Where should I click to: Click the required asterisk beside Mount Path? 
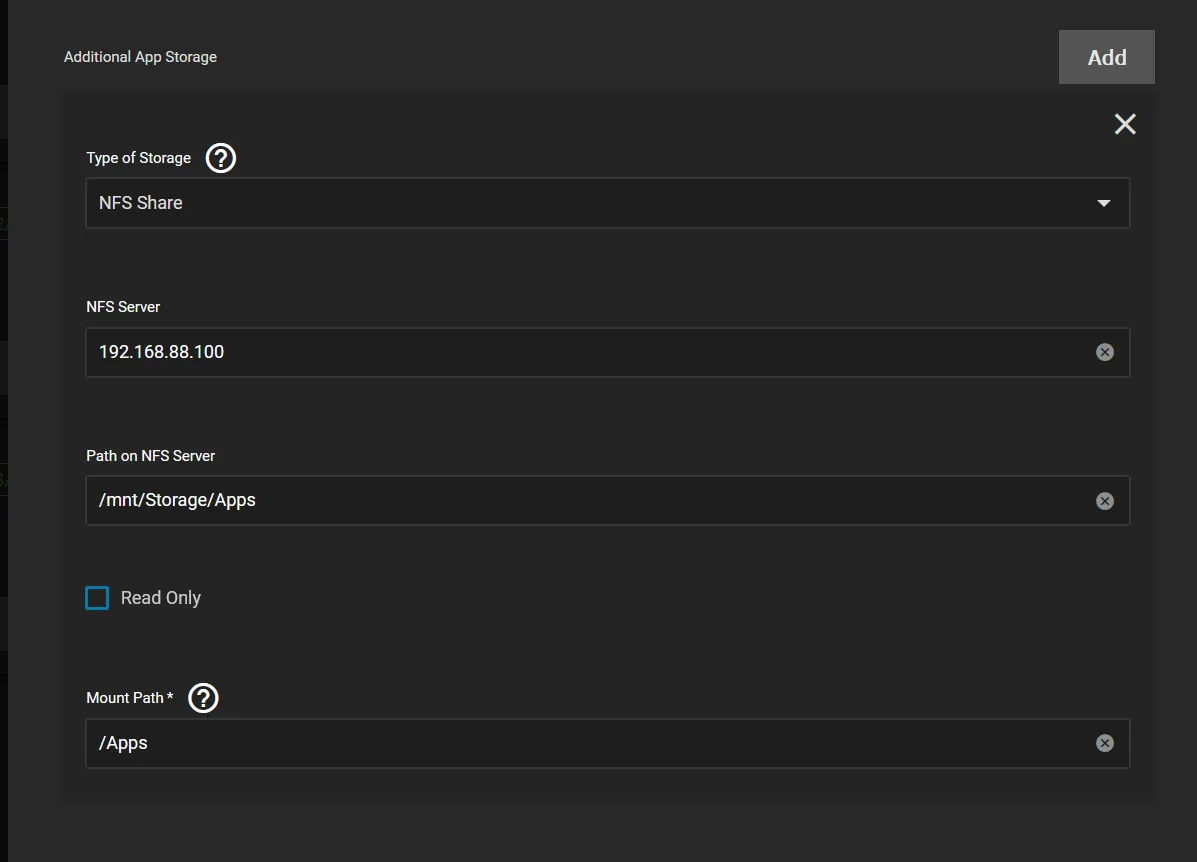pyautogui.click(x=171, y=697)
